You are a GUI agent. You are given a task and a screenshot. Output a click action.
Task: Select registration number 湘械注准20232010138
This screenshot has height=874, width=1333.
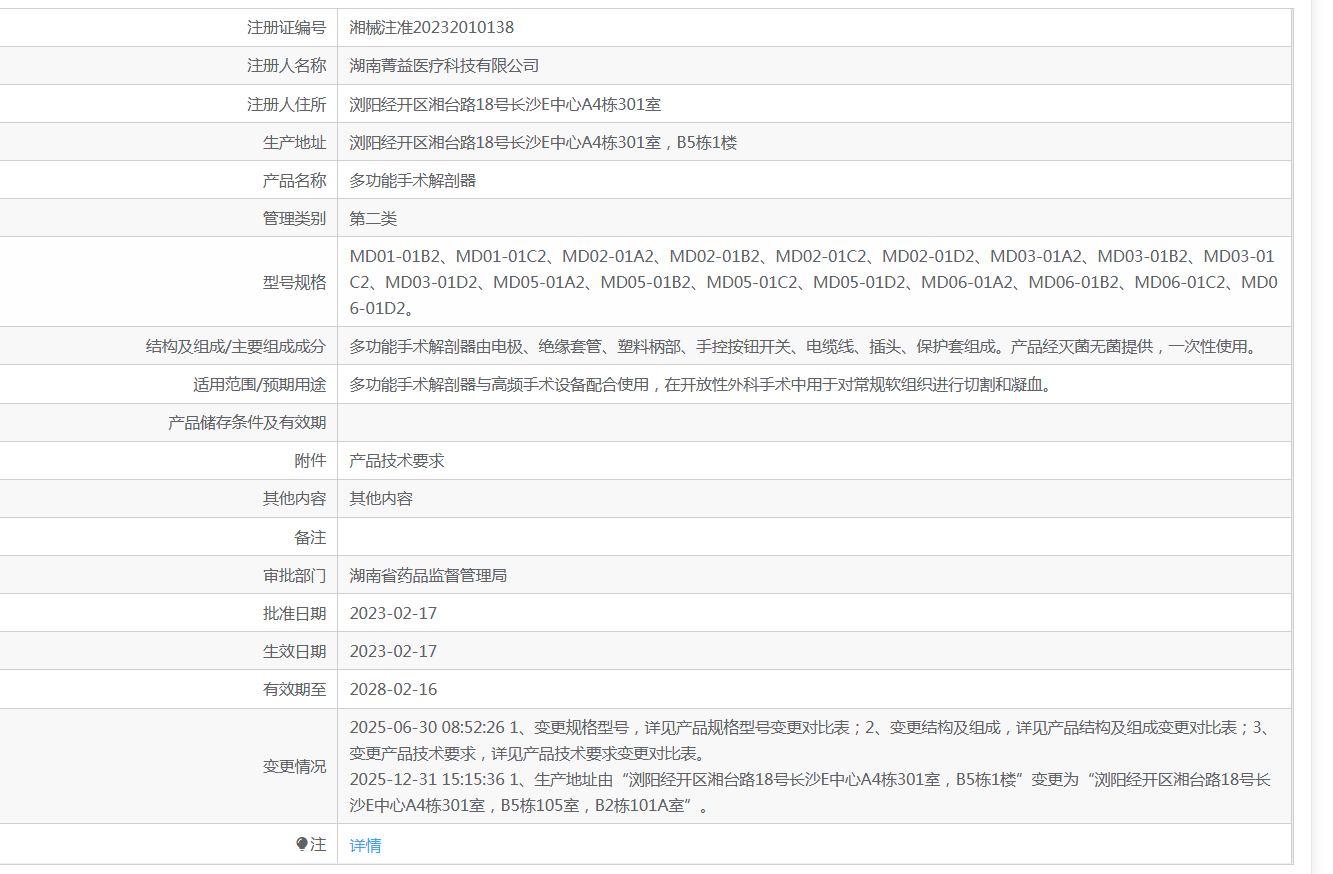coord(431,28)
